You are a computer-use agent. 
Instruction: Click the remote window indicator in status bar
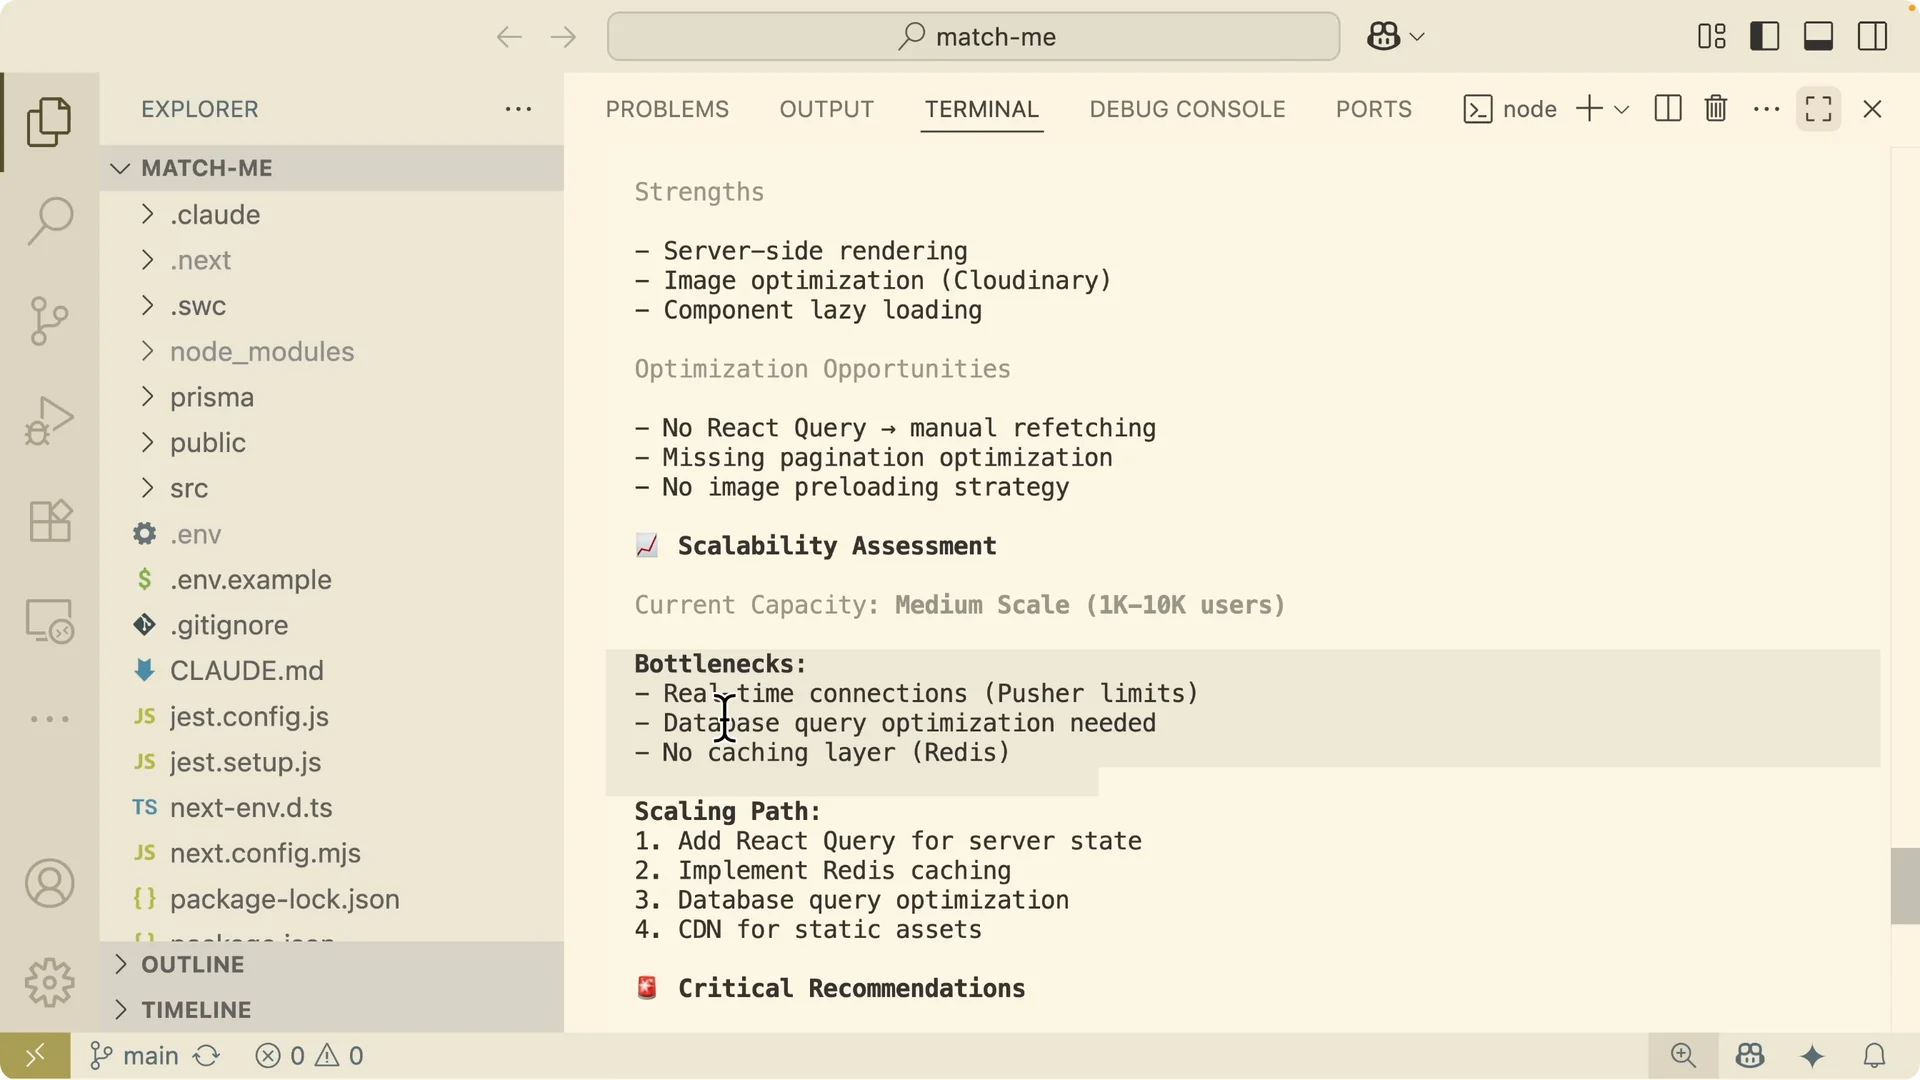[x=35, y=1056]
